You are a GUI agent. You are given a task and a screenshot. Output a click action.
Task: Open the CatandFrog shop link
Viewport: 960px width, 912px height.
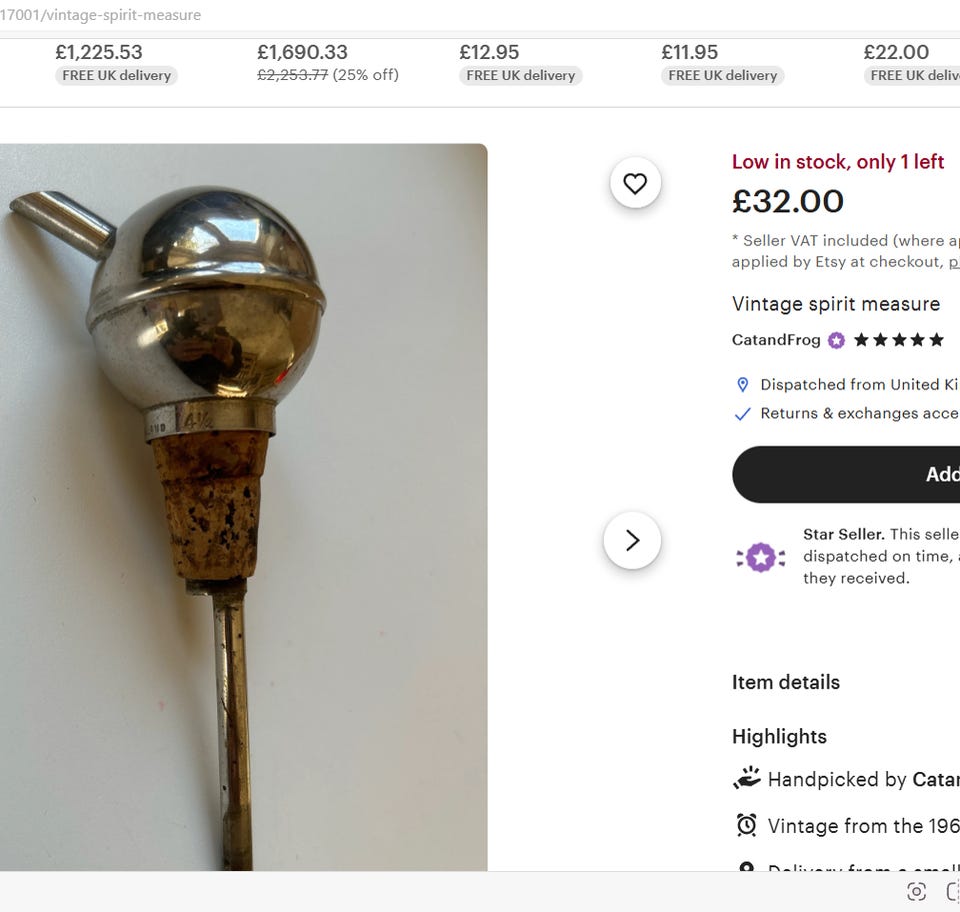click(776, 340)
